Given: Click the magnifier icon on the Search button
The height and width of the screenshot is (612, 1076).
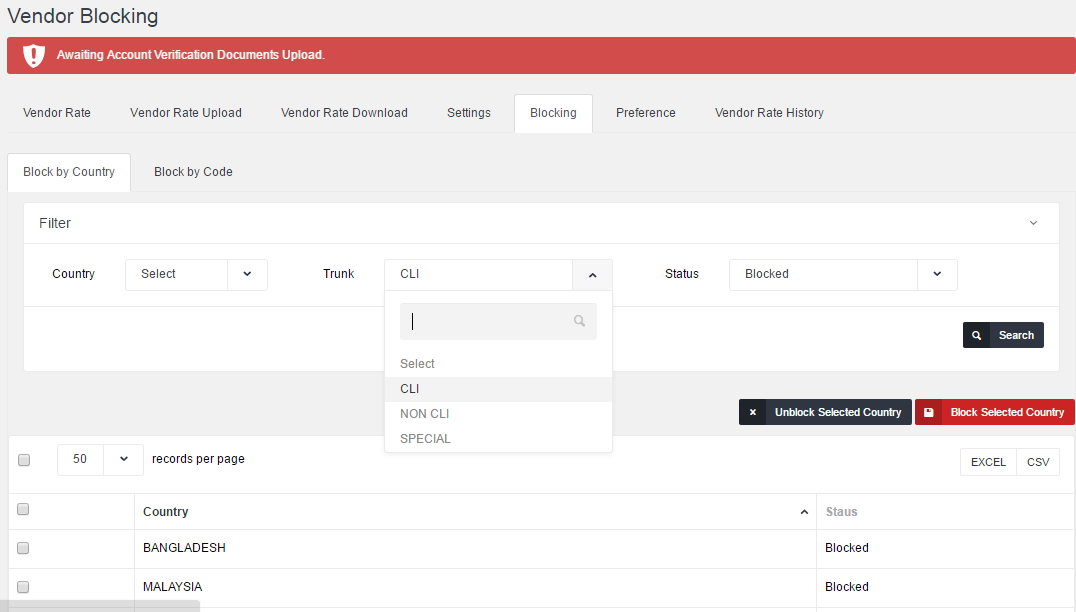Looking at the screenshot, I should (976, 335).
